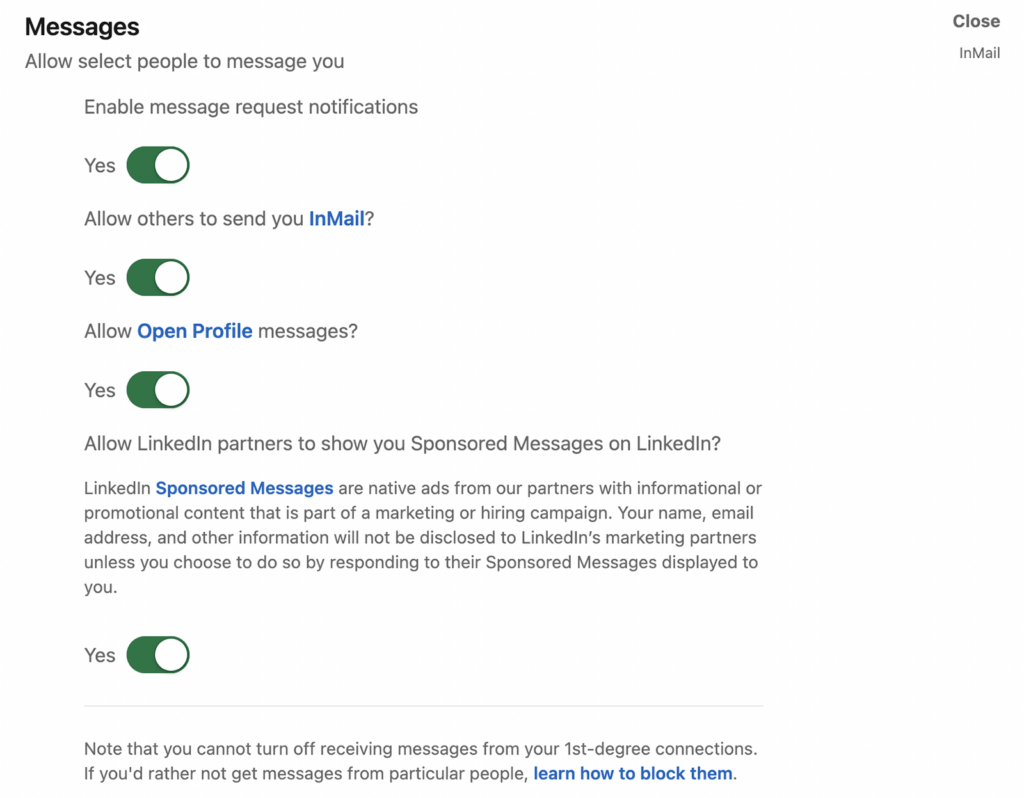Toggle off message request notifications

pyautogui.click(x=158, y=165)
